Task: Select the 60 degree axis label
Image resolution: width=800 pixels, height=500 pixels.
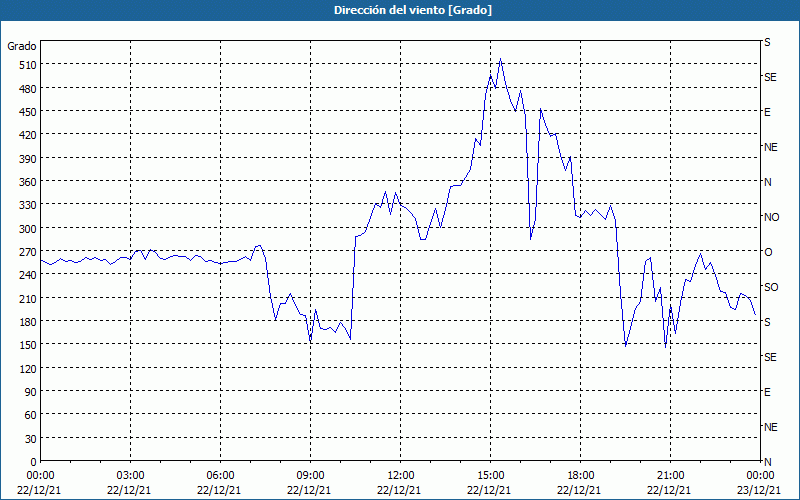Action: coord(30,415)
